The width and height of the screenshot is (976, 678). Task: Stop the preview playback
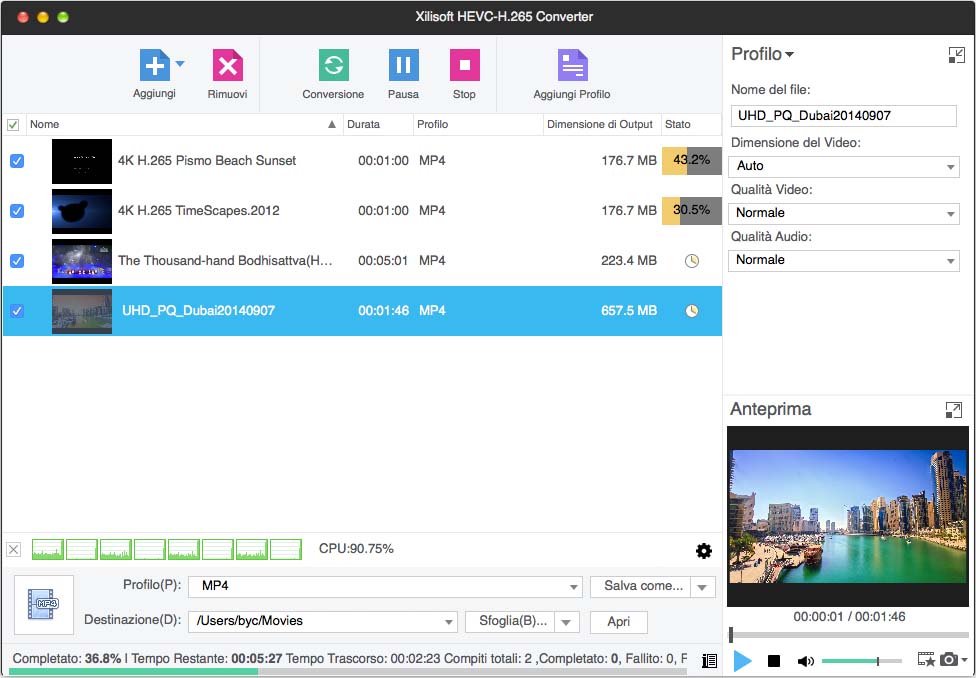click(x=774, y=661)
